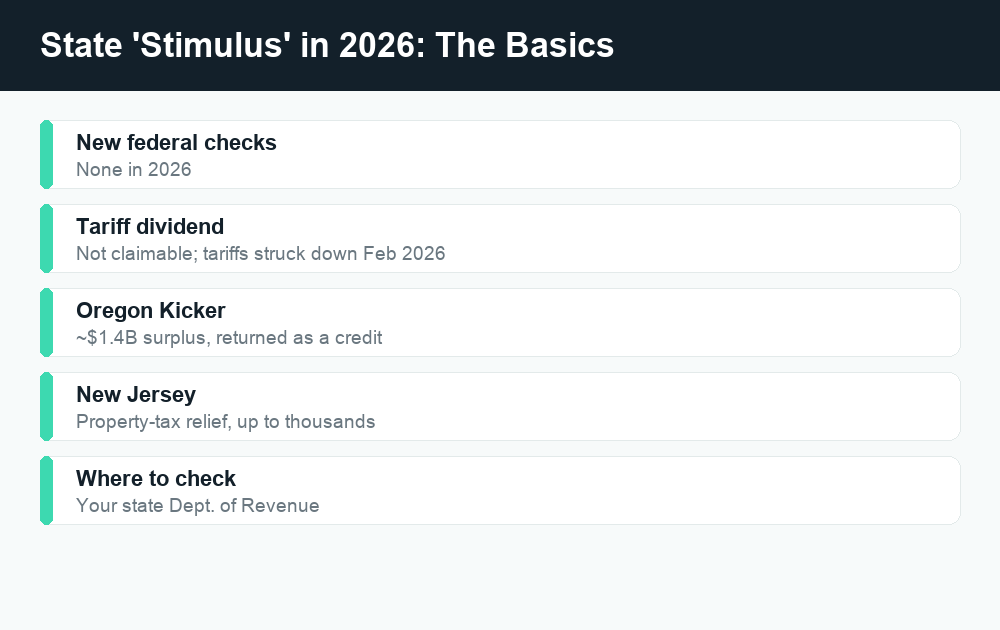Open the 'New Jersey' card heading
The width and height of the screenshot is (1000, 630).
coord(136,395)
